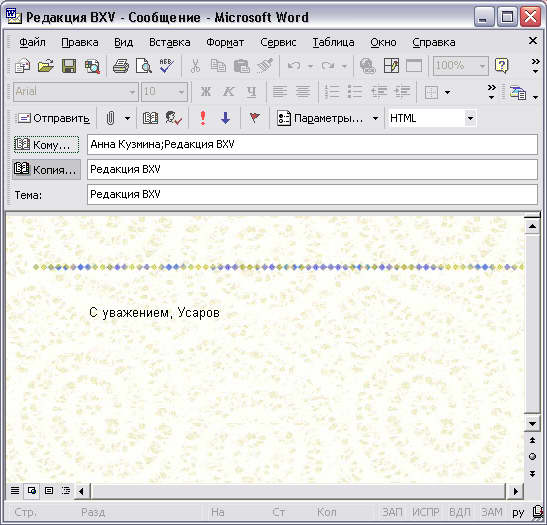
Task: Click the message flag icon
Action: click(255, 118)
